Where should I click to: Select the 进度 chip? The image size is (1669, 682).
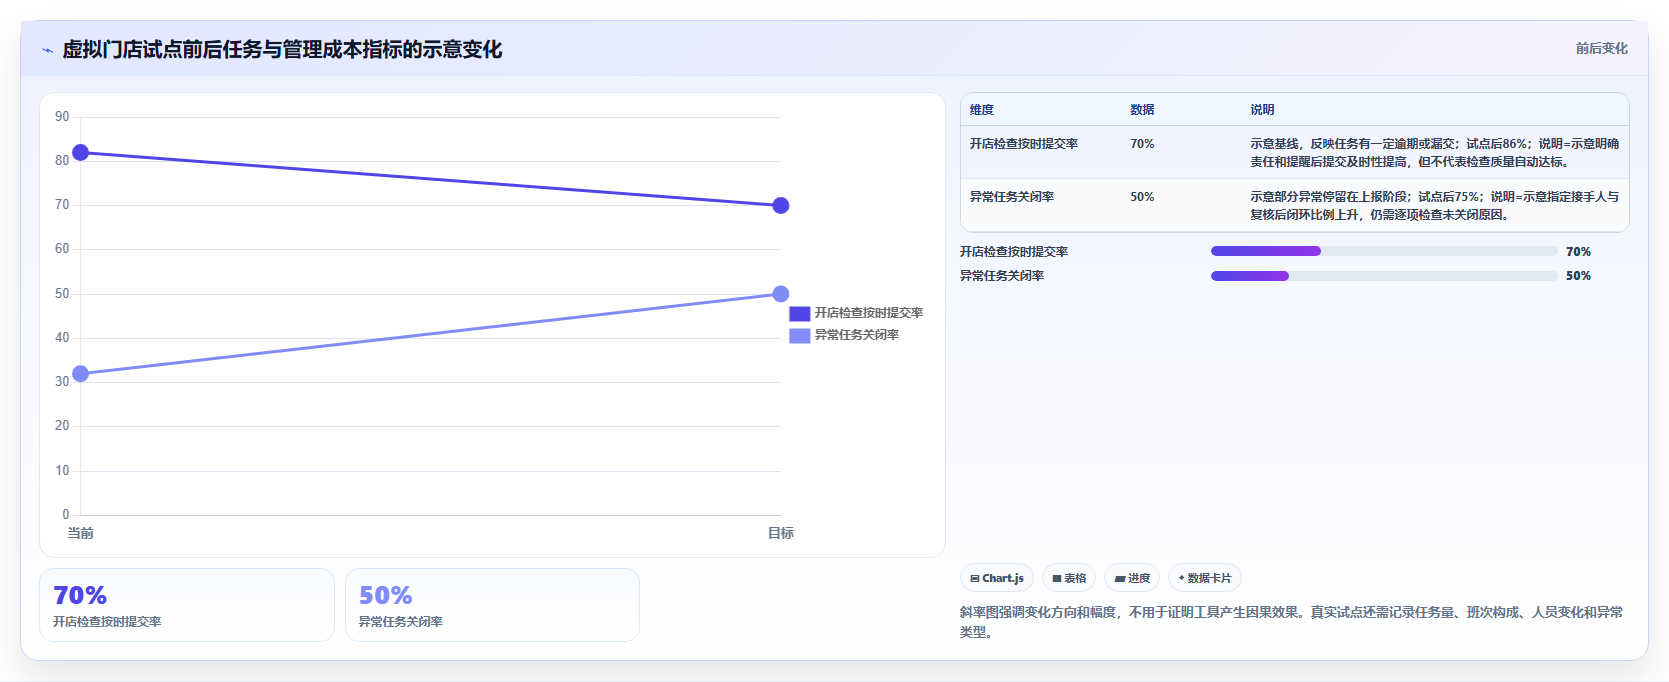point(1132,578)
